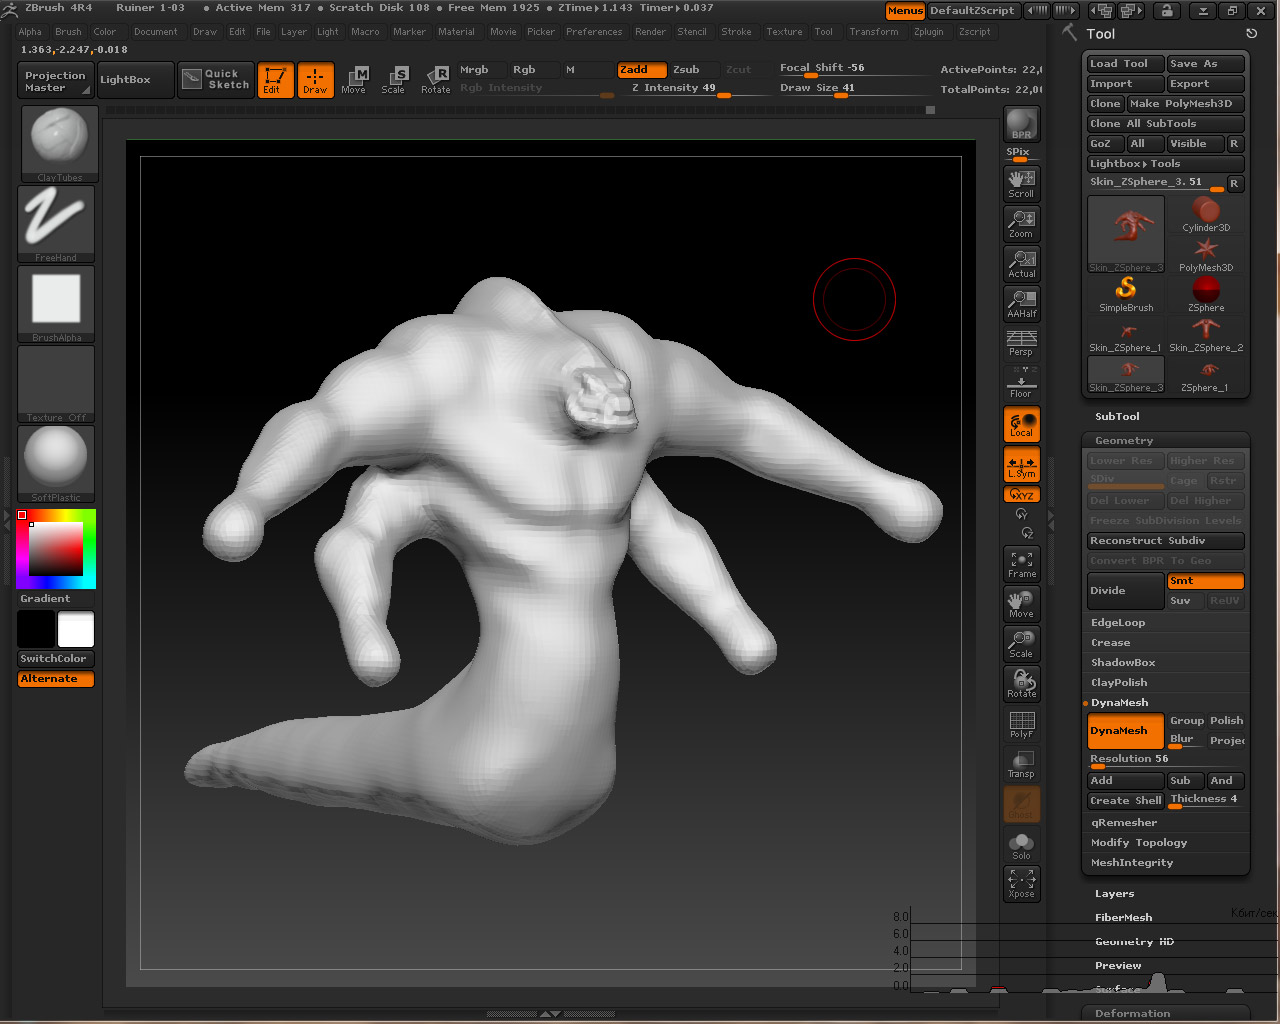Click the Zoom canvas icon

1021,223
